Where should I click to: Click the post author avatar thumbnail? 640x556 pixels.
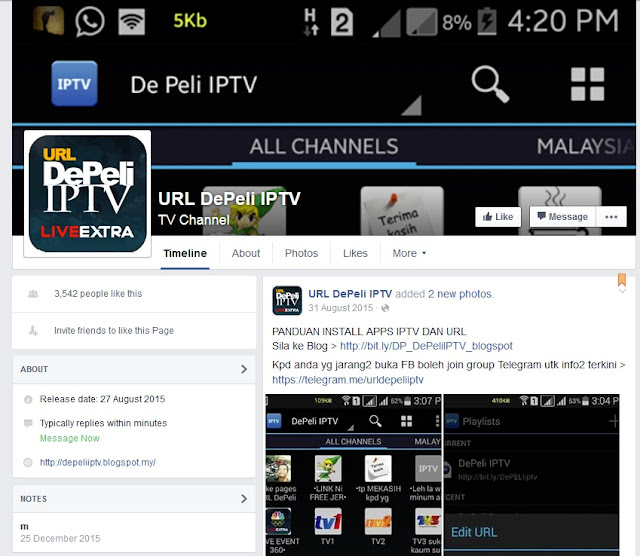pos(287,301)
